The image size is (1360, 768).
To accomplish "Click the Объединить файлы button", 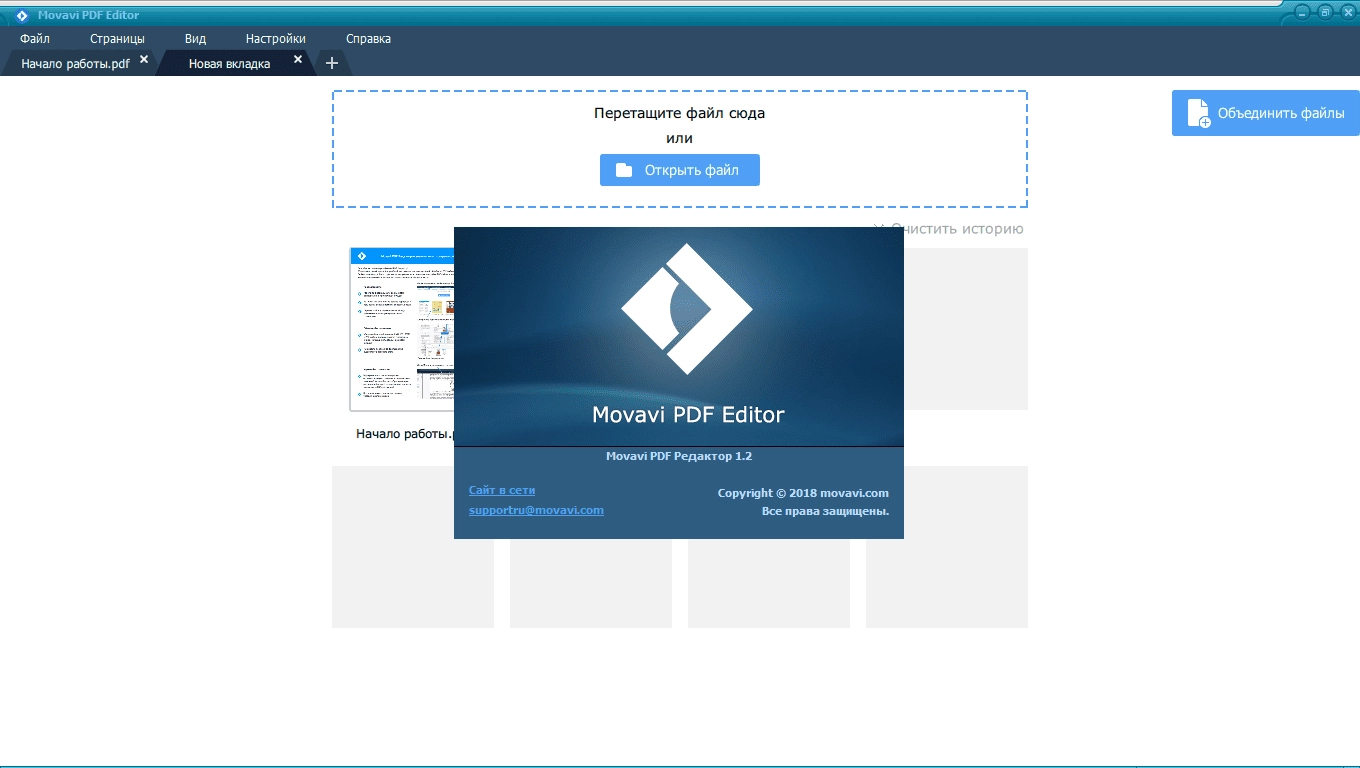I will point(1266,113).
